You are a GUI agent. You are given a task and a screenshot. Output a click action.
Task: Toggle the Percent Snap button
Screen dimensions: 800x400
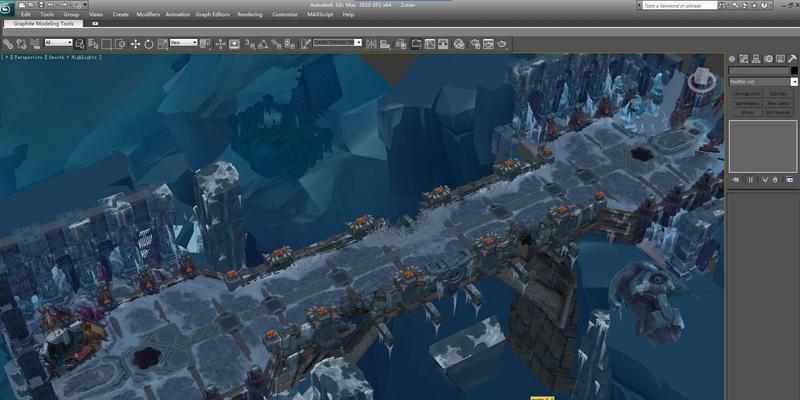[276, 44]
